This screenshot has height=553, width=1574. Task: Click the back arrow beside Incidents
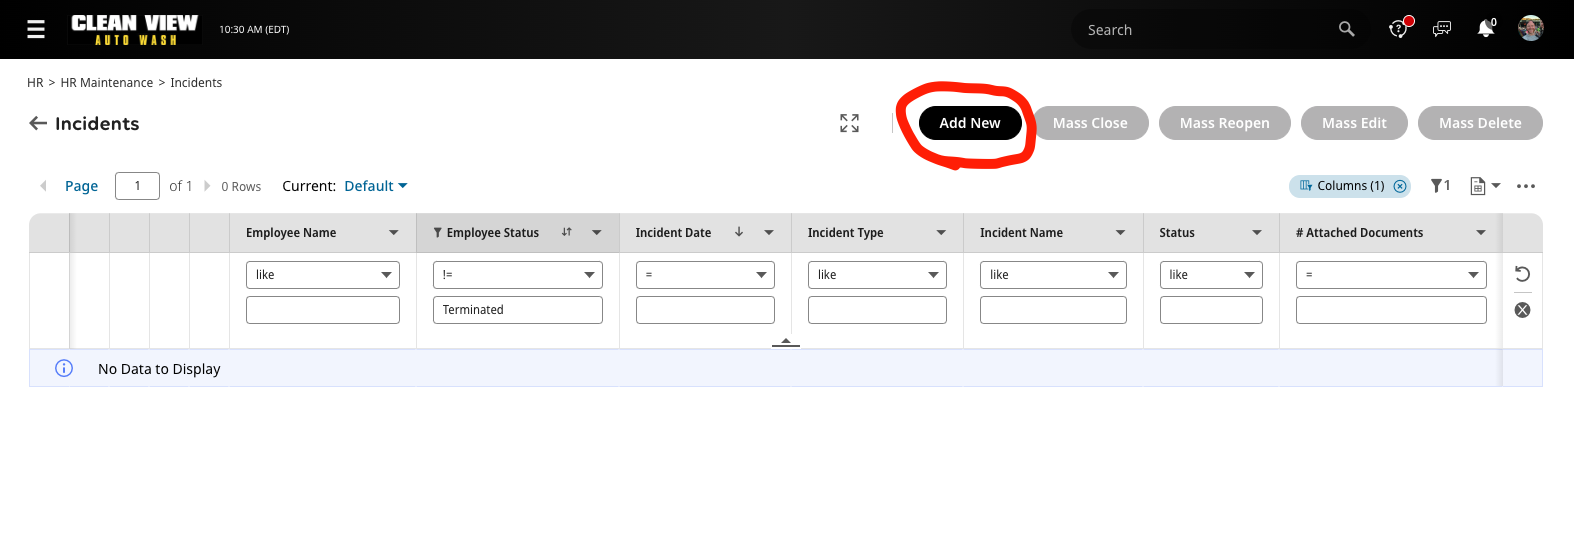pos(38,123)
